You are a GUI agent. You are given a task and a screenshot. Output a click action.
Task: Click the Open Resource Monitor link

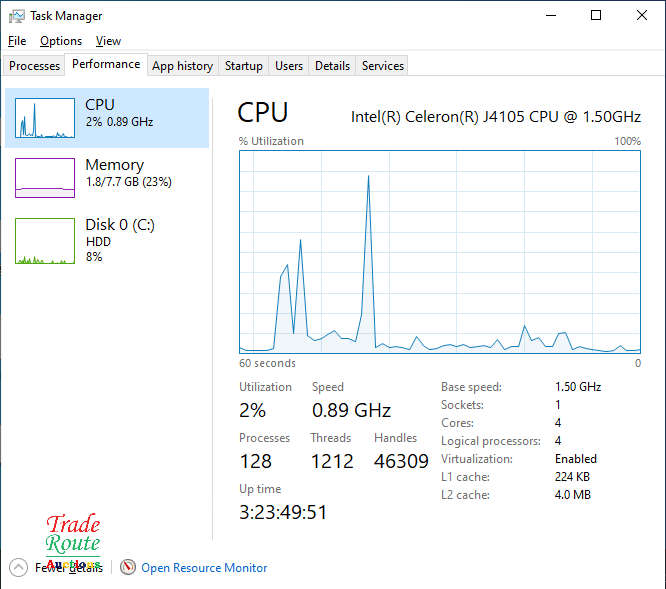point(204,568)
